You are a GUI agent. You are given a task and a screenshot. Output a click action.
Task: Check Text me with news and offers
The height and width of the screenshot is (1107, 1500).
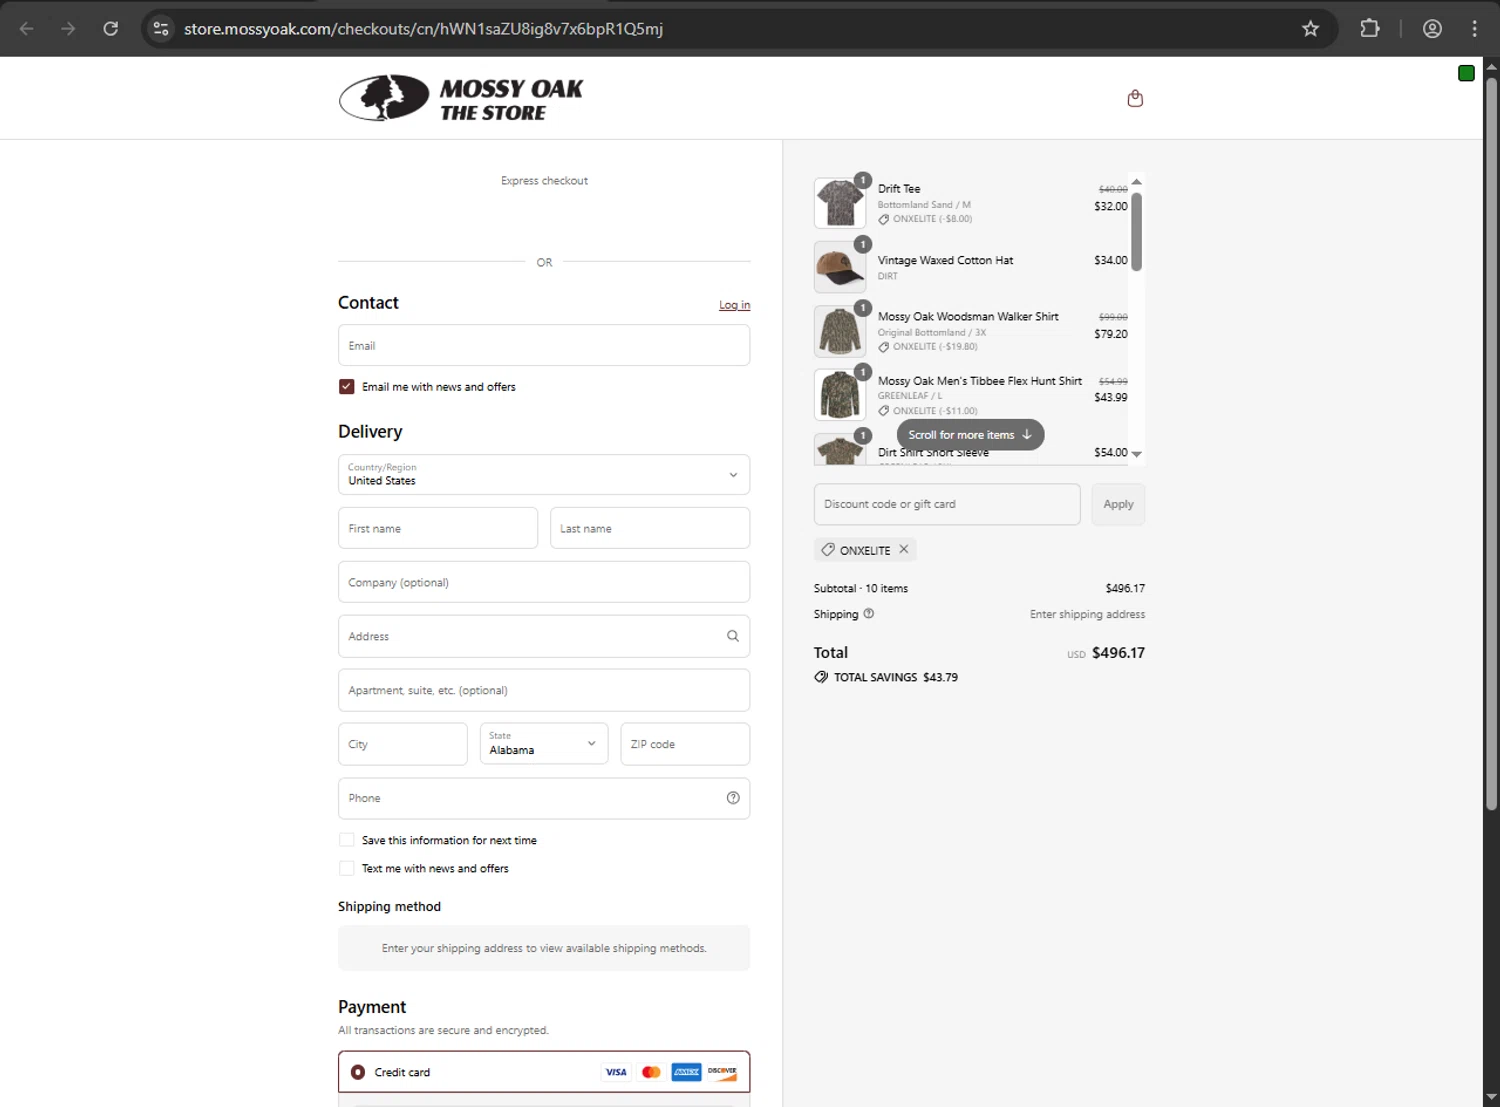click(x=347, y=868)
